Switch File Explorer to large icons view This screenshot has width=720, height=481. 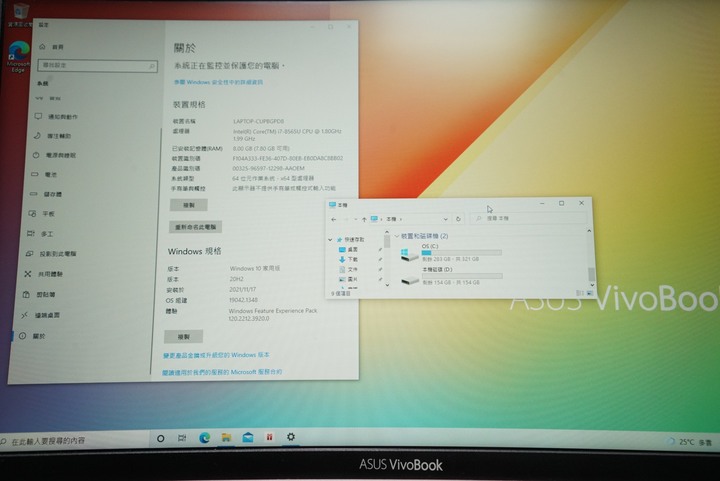point(590,293)
